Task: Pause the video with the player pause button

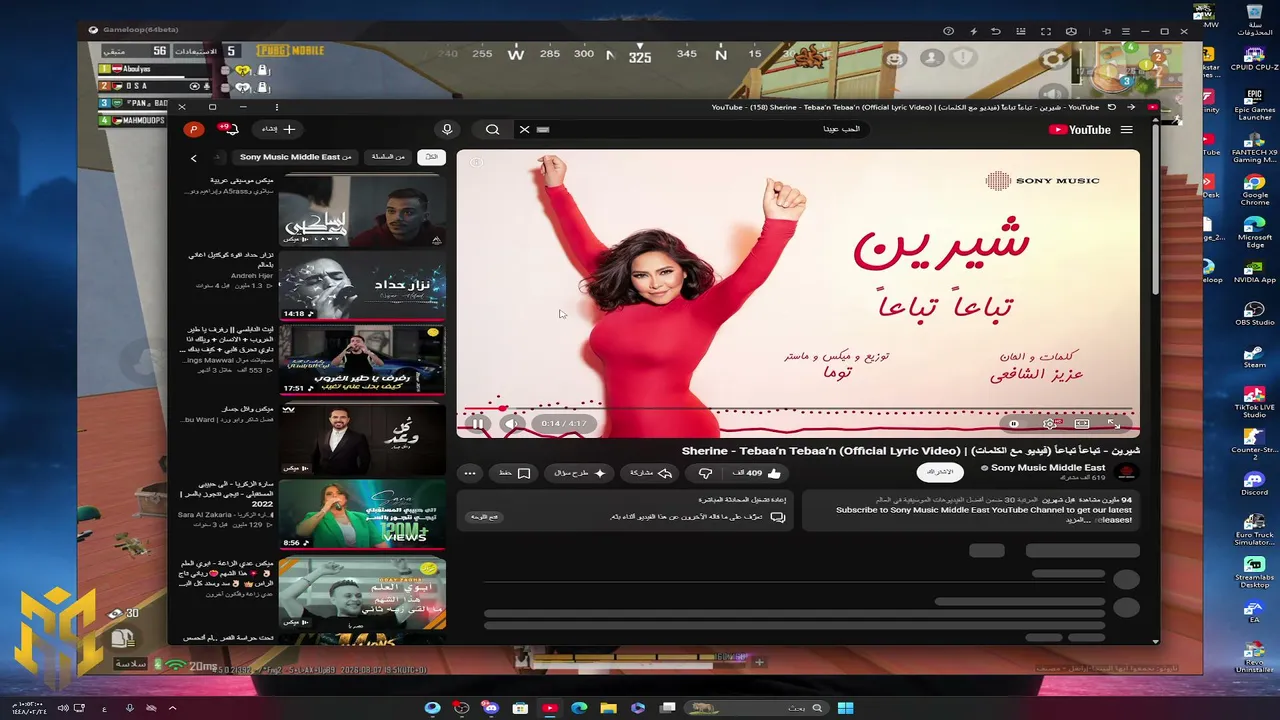Action: point(478,424)
